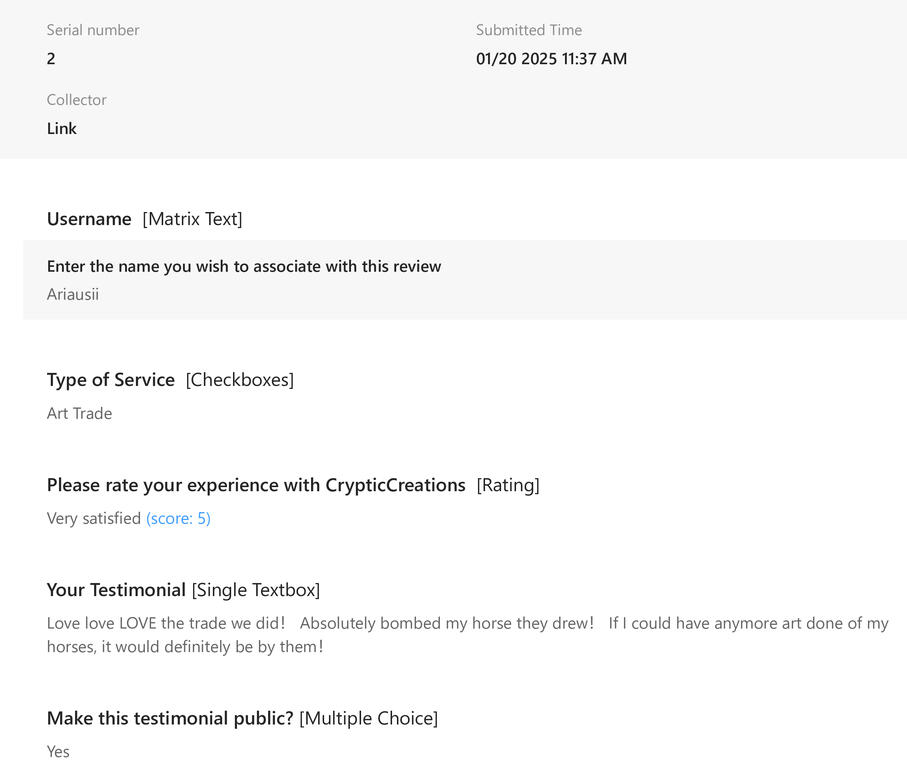Click the "[Matrix Text]" question type tag

[192, 218]
